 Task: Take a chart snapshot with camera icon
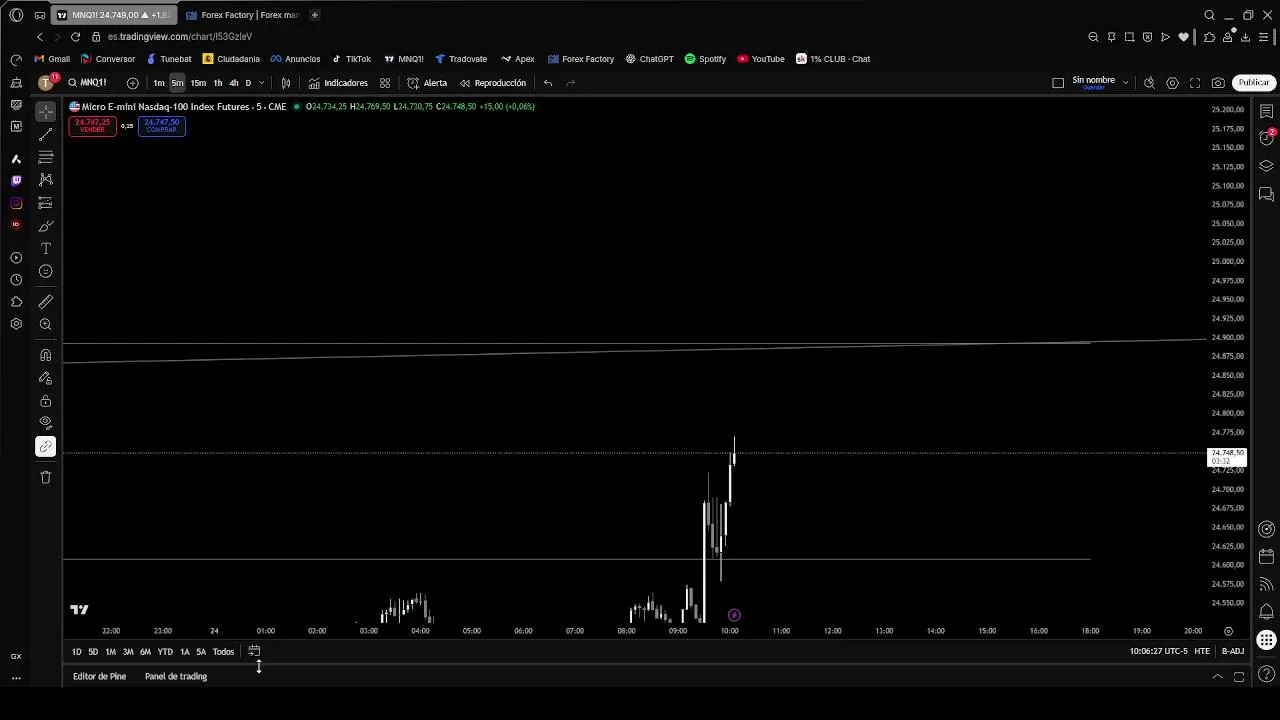pos(1218,83)
